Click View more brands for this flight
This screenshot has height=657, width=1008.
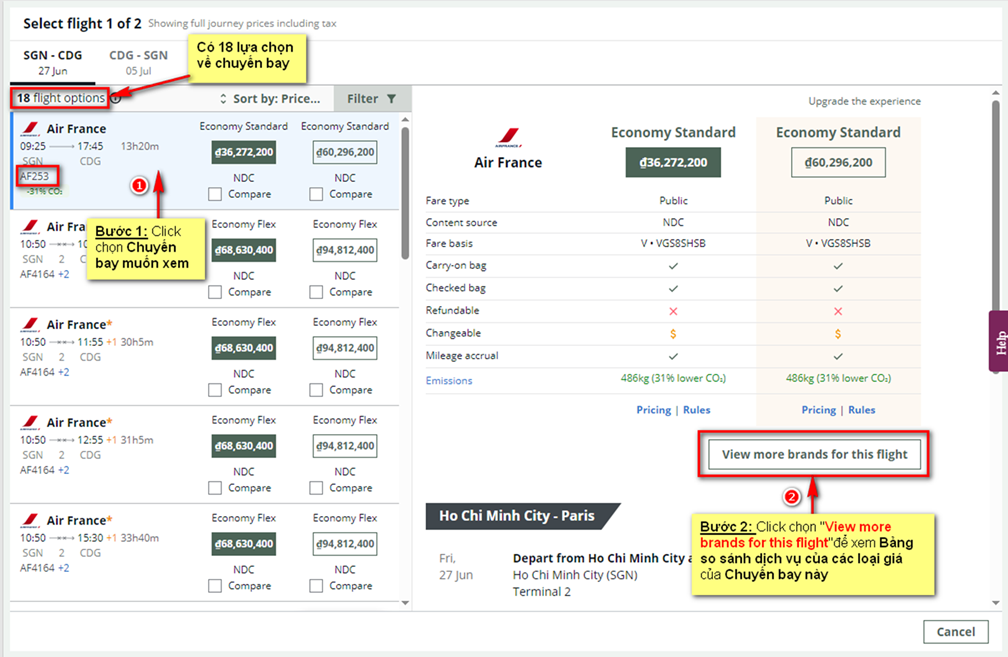tap(814, 454)
